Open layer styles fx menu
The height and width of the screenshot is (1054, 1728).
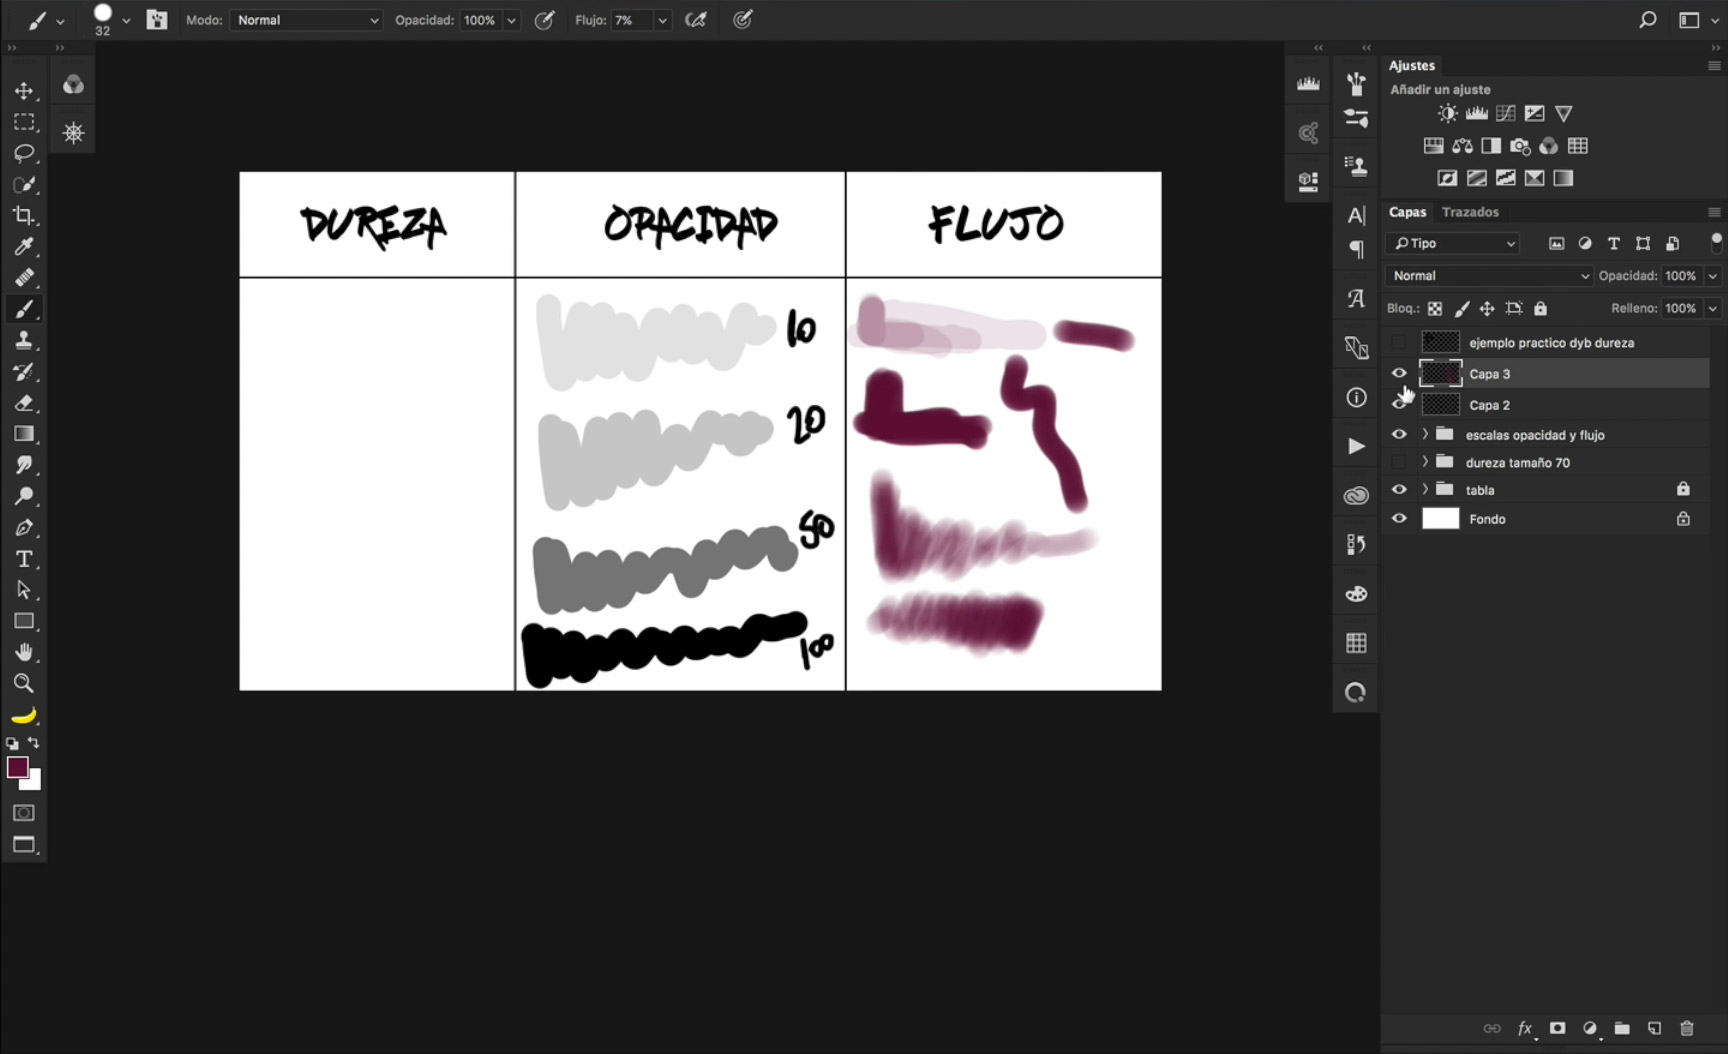tap(1525, 1028)
